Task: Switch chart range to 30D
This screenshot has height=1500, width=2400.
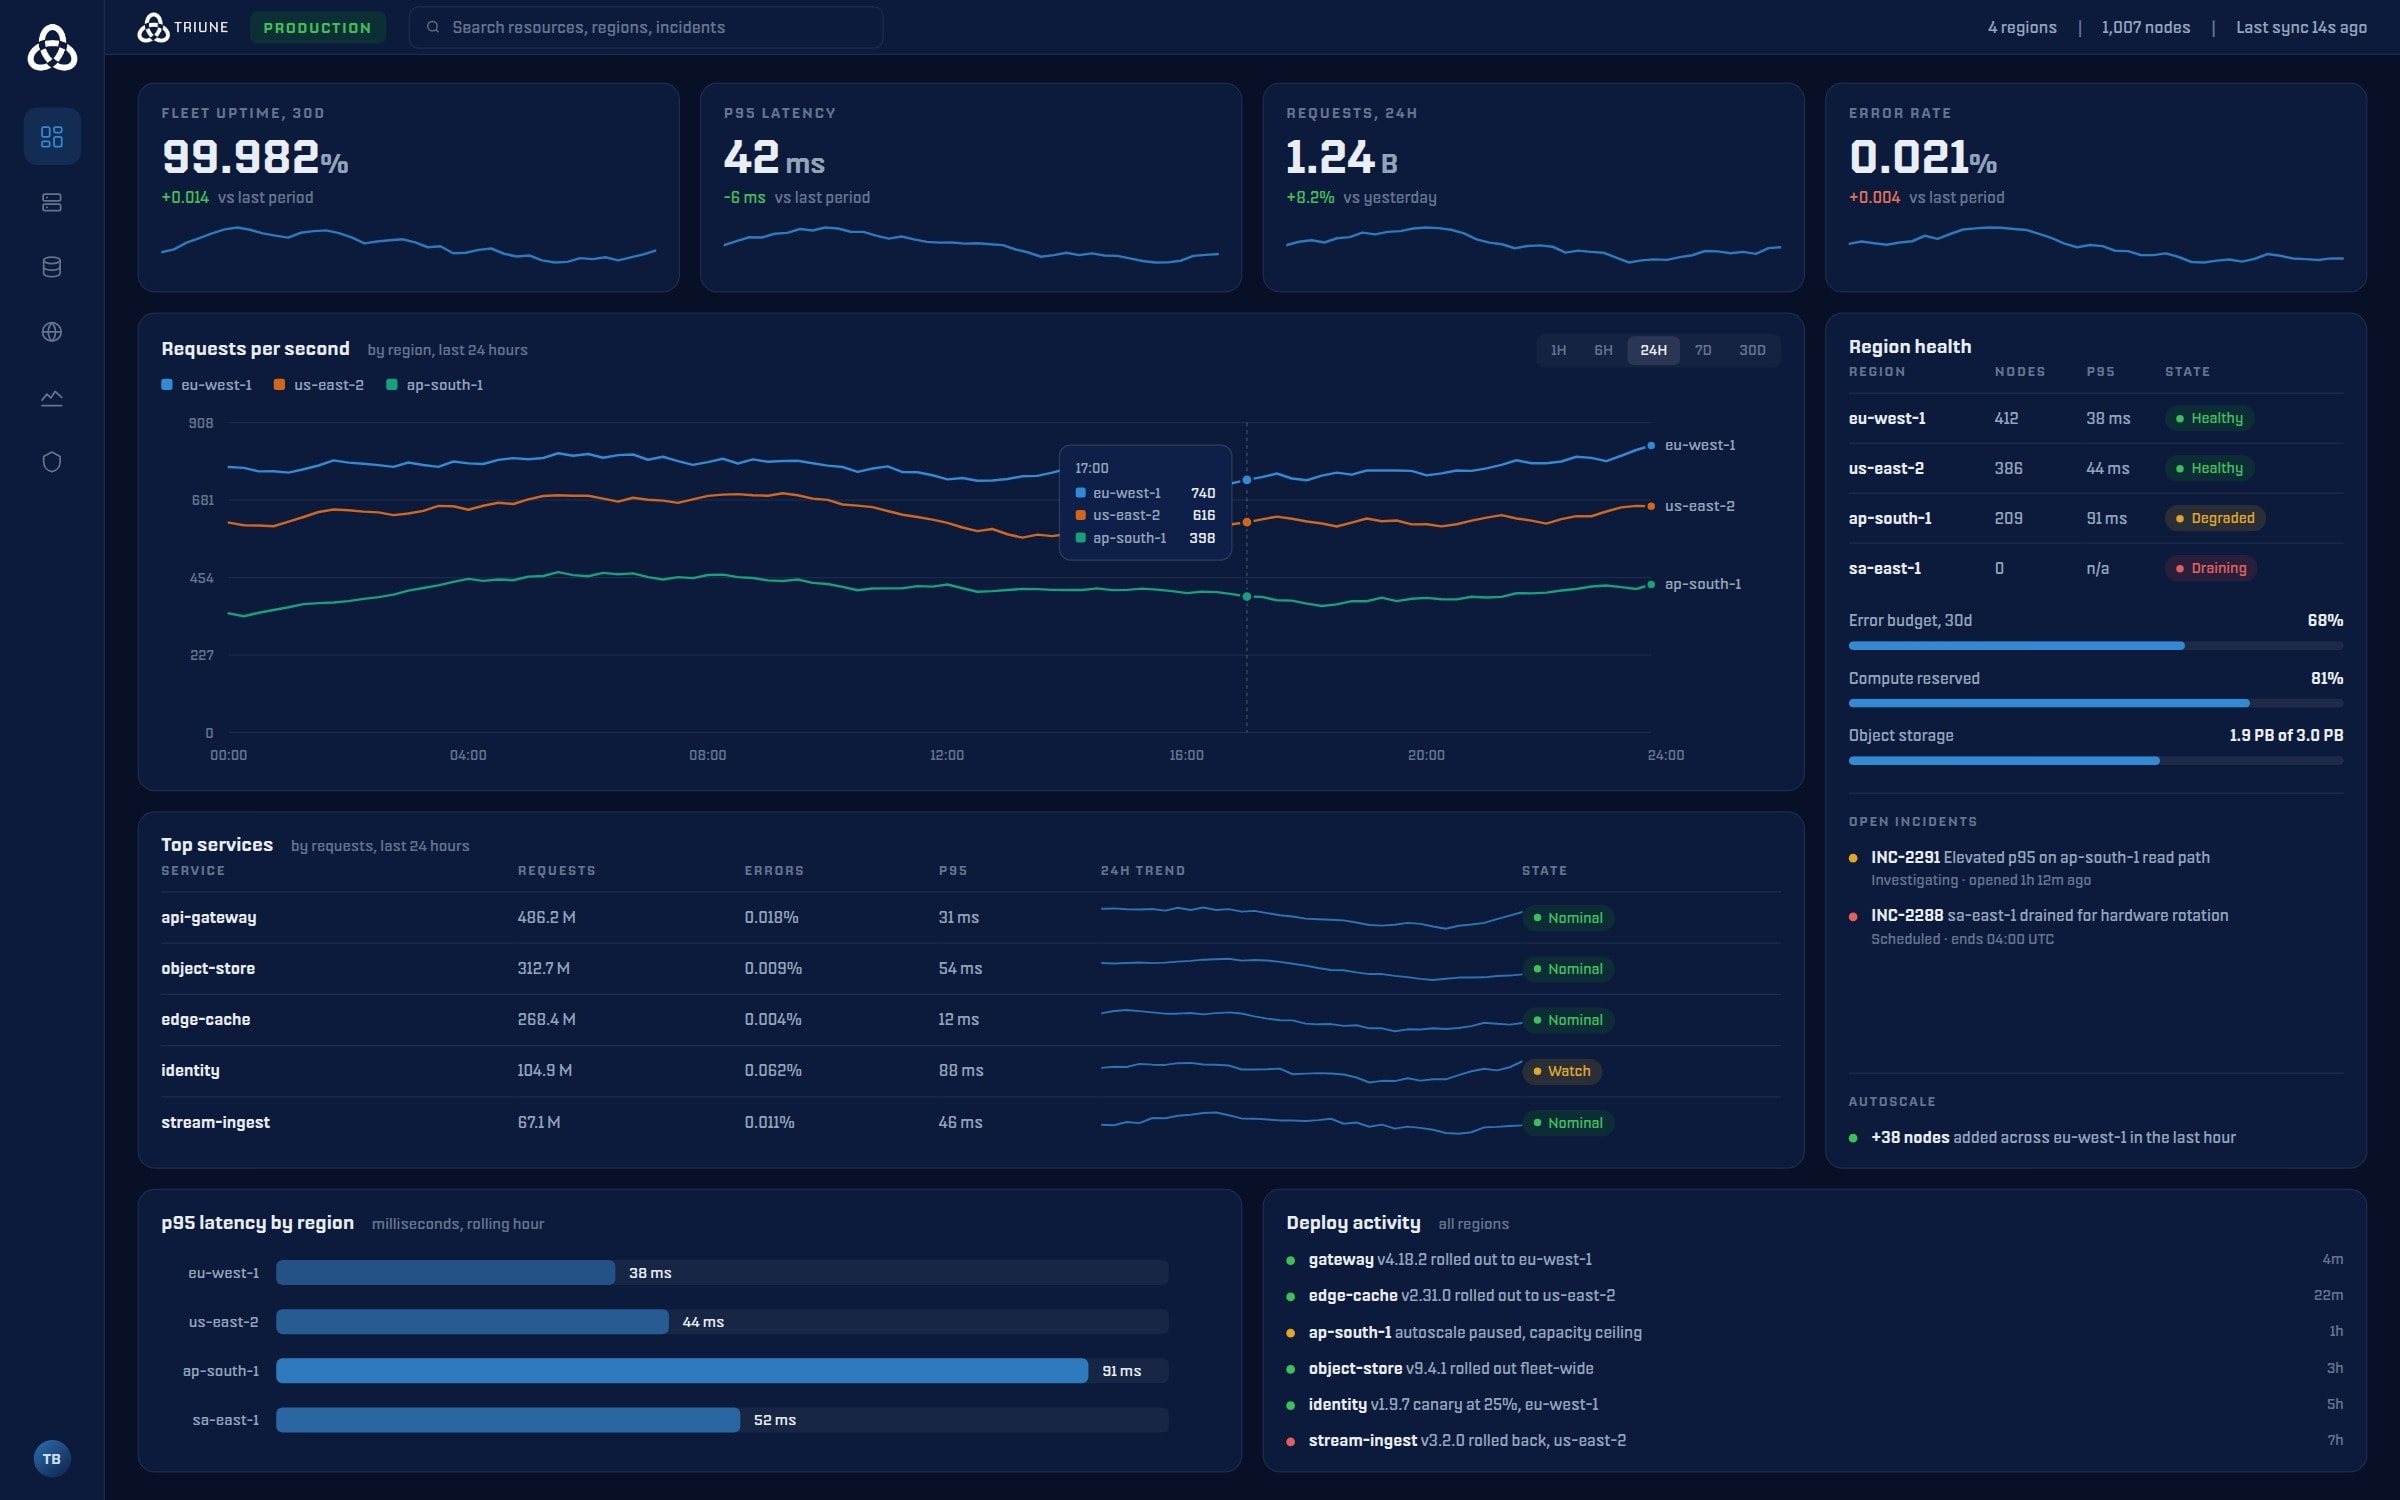Action: 1752,350
